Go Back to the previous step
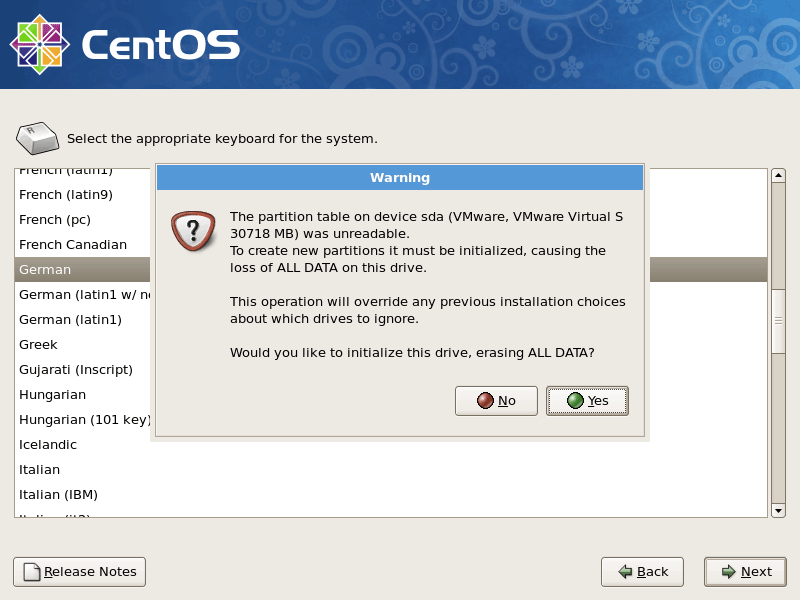 (x=642, y=572)
